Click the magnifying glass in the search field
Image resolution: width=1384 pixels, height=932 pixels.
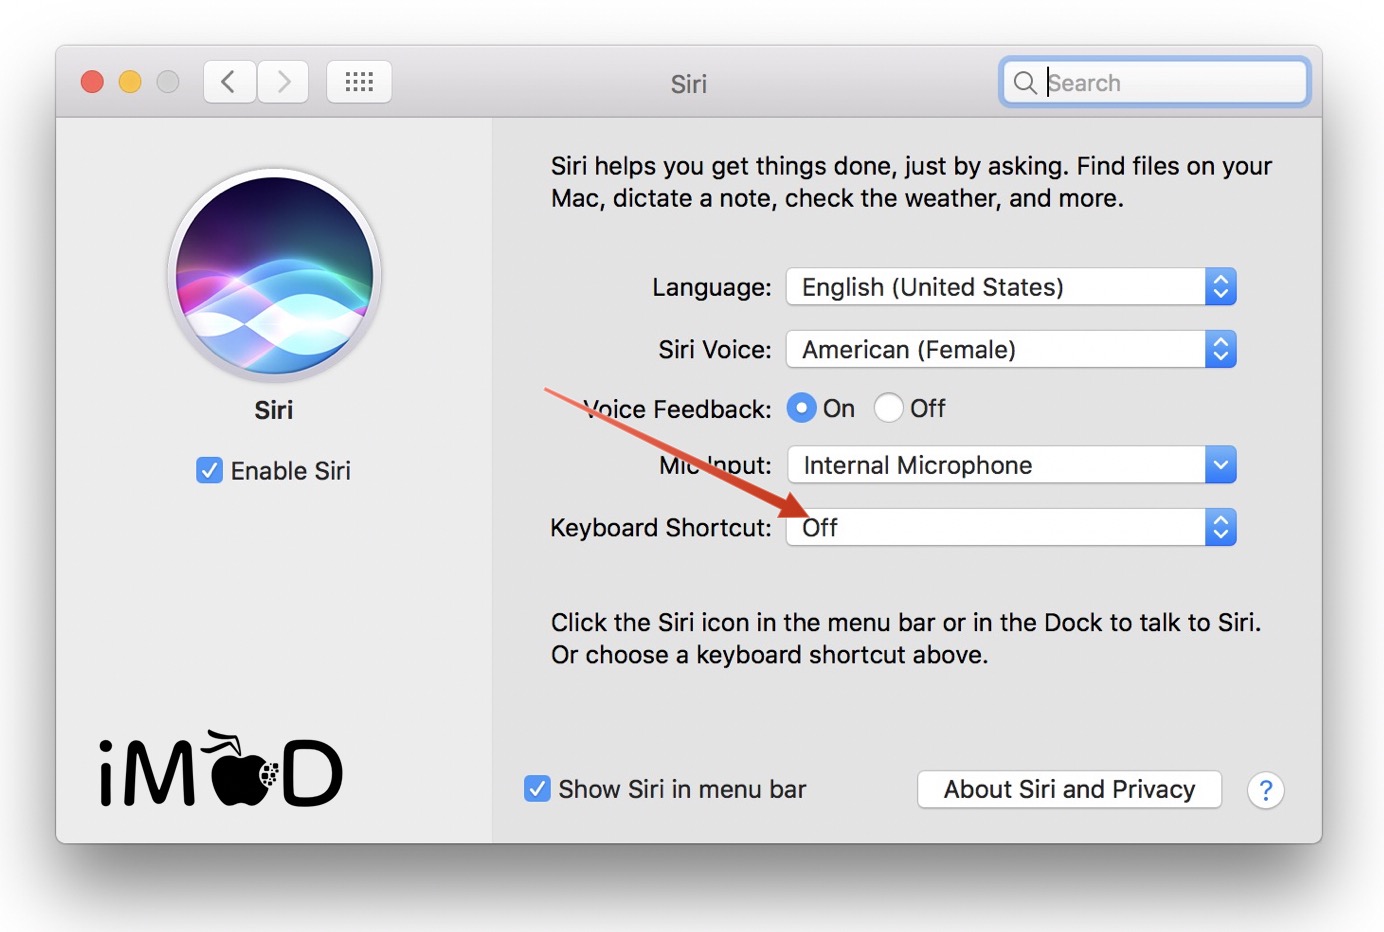pos(1025,83)
